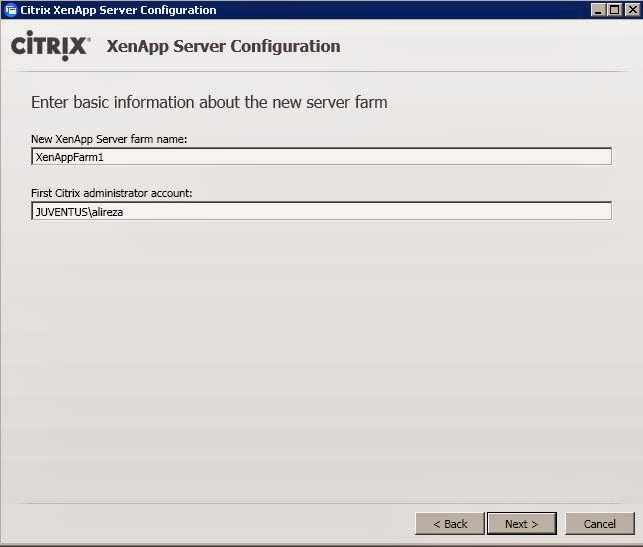Focus the New XenApp Server farm name field
This screenshot has height=547, width=643.
click(x=322, y=157)
